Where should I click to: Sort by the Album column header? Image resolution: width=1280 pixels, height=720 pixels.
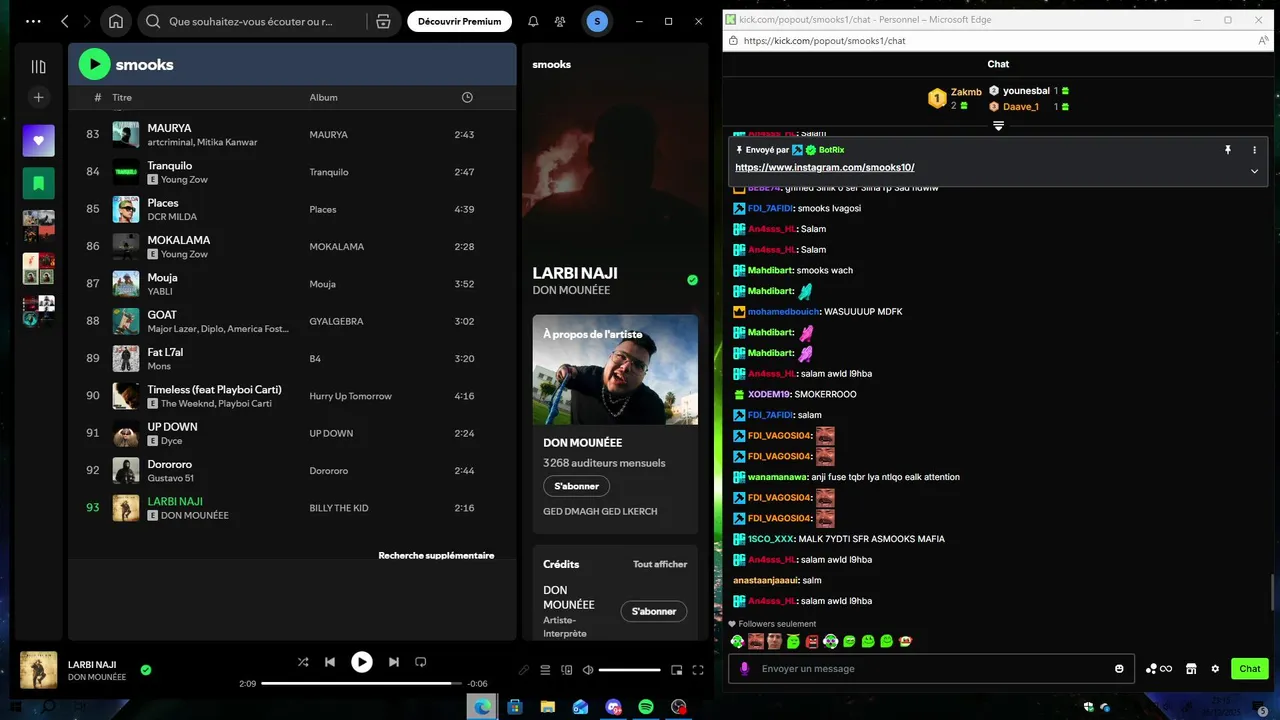click(x=323, y=97)
